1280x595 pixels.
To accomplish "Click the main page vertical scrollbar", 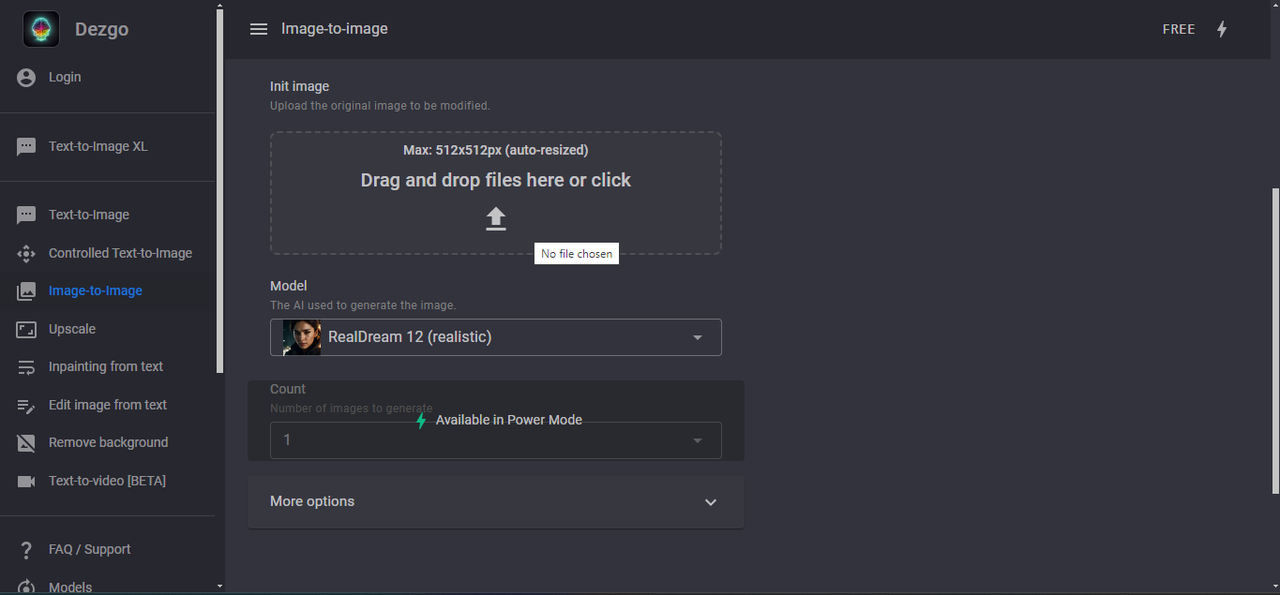I will pyautogui.click(x=1274, y=340).
